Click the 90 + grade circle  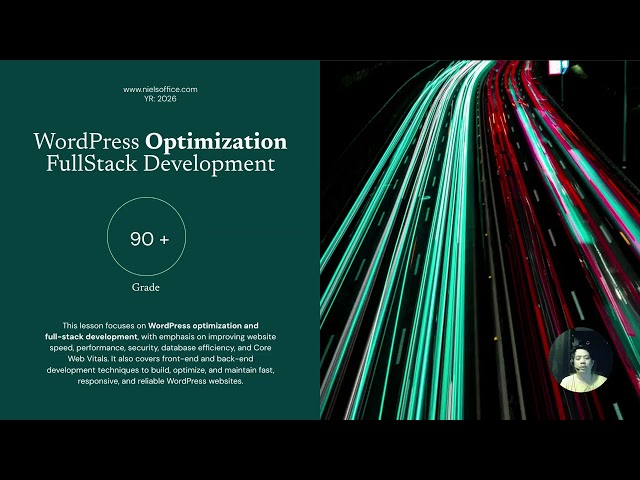pos(147,237)
